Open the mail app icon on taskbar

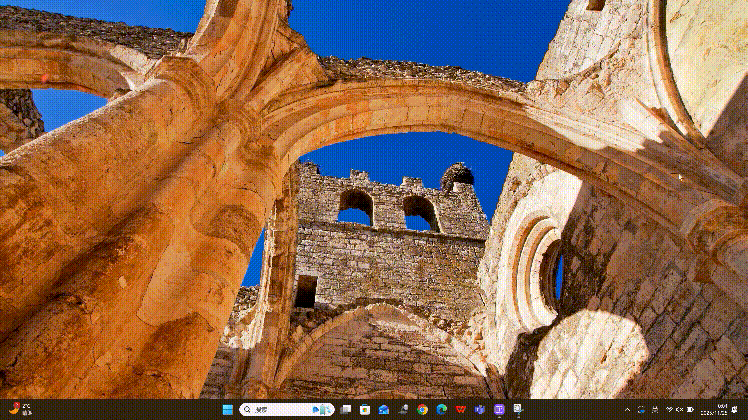[x=384, y=410]
